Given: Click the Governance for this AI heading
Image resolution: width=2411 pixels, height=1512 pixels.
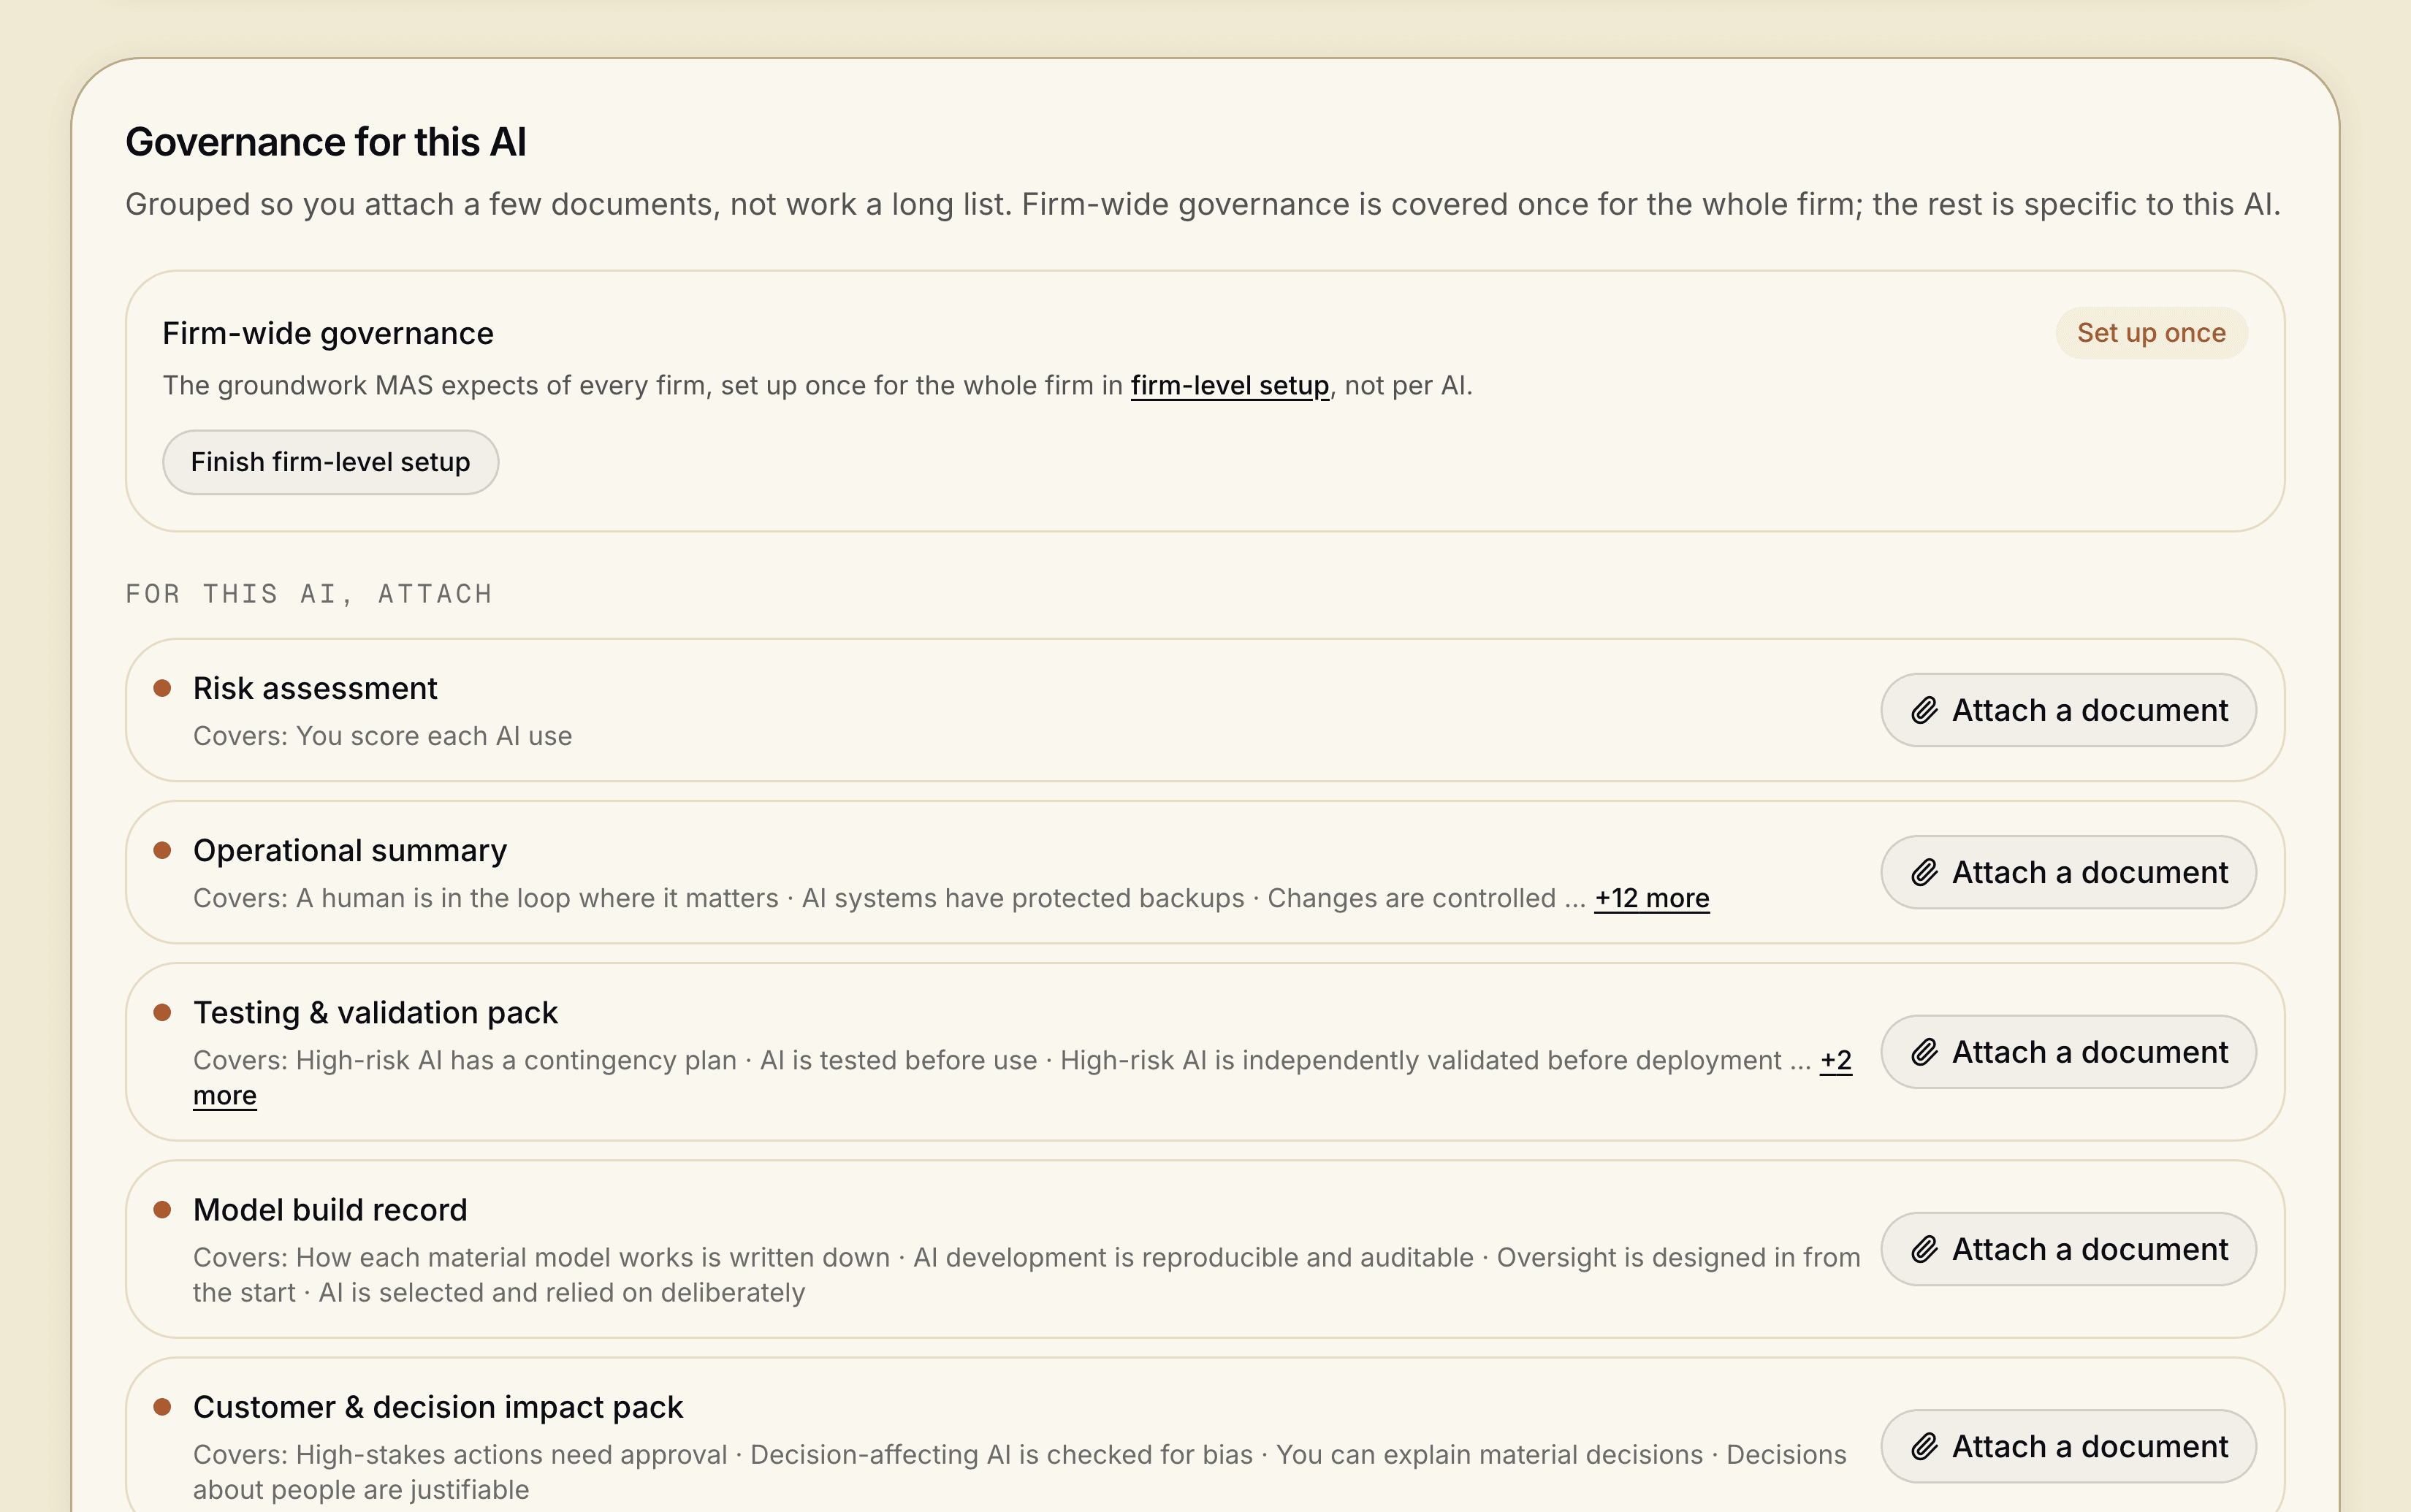Looking at the screenshot, I should [x=326, y=142].
